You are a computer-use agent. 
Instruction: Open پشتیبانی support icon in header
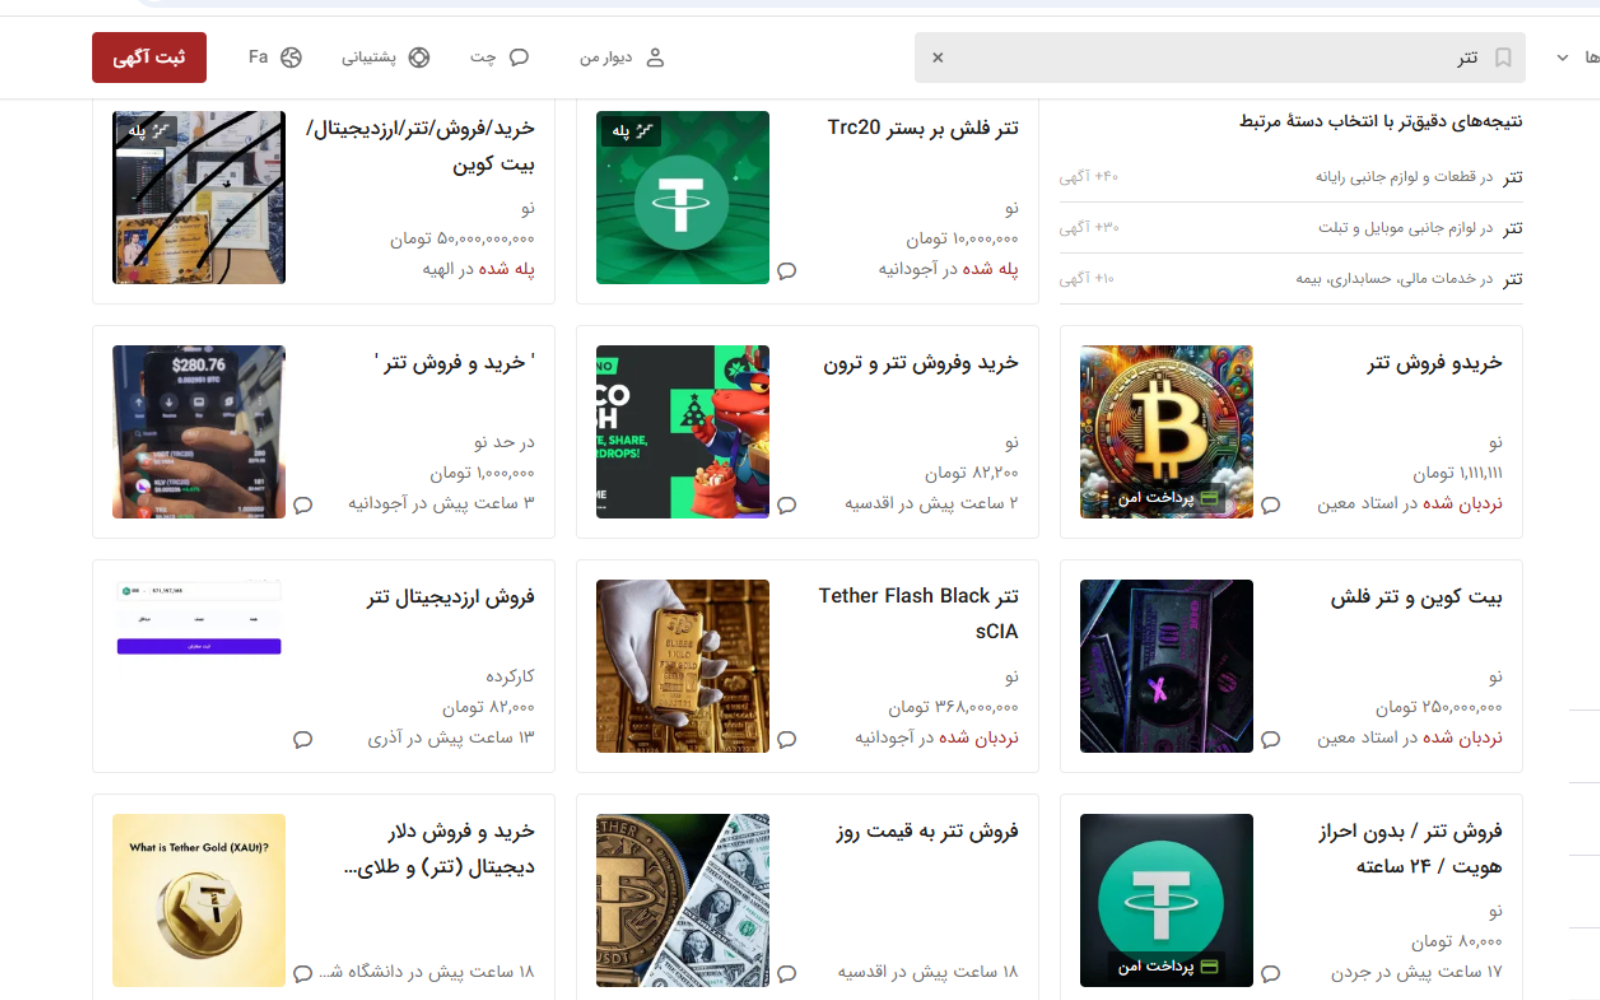pyautogui.click(x=419, y=57)
